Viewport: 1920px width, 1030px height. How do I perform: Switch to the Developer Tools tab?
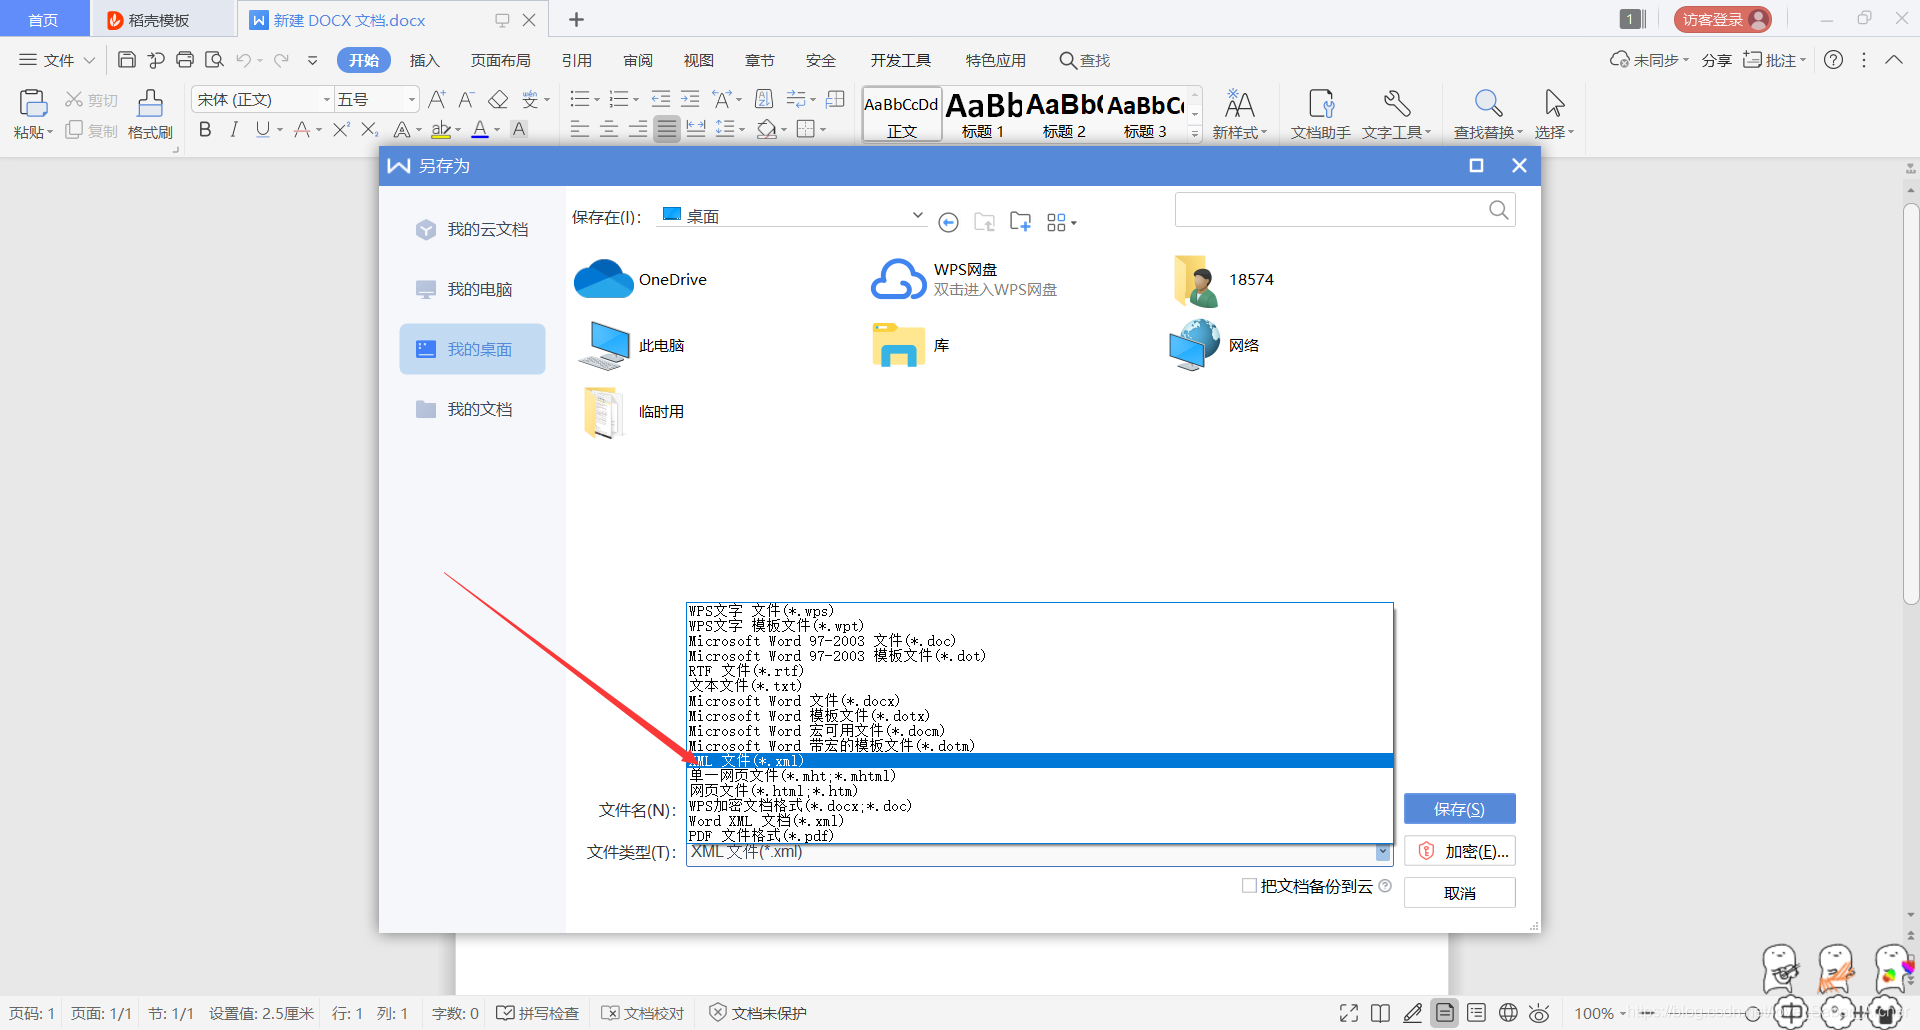tap(900, 60)
